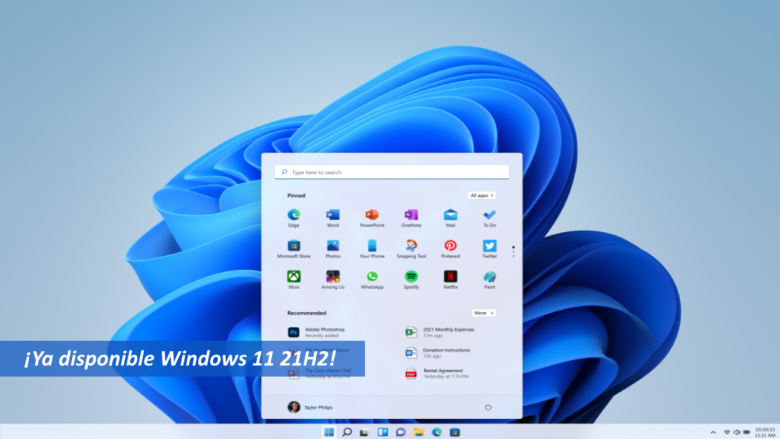Image resolution: width=780 pixels, height=439 pixels.
Task: Open the PowerPoint pinned app
Action: (x=372, y=216)
